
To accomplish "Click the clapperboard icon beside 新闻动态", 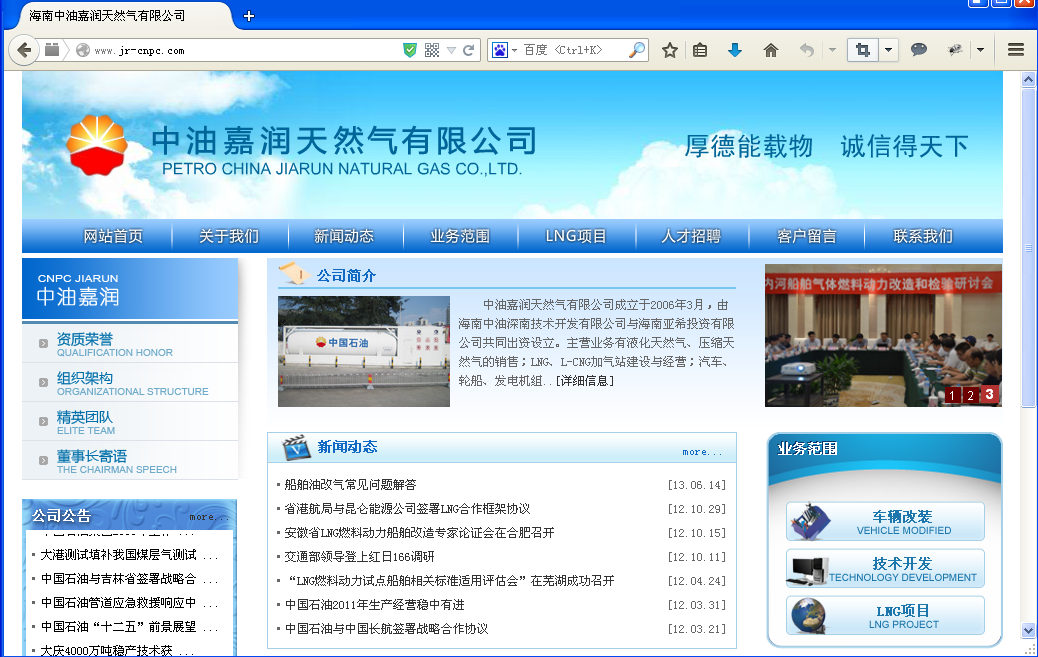I will (296, 448).
